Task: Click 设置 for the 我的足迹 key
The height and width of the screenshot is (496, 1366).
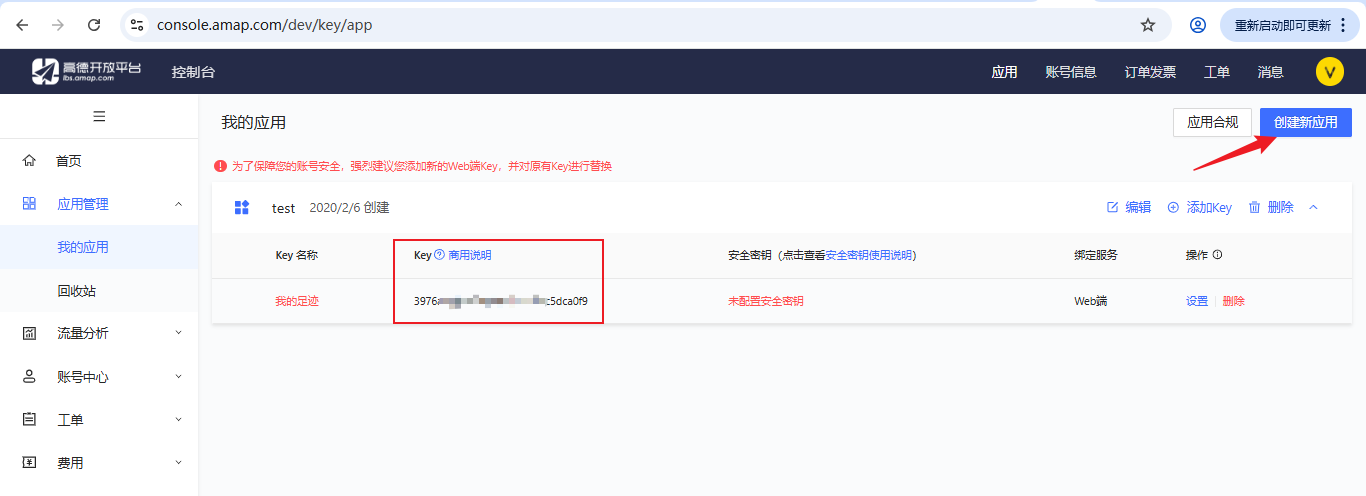Action: [x=1197, y=301]
